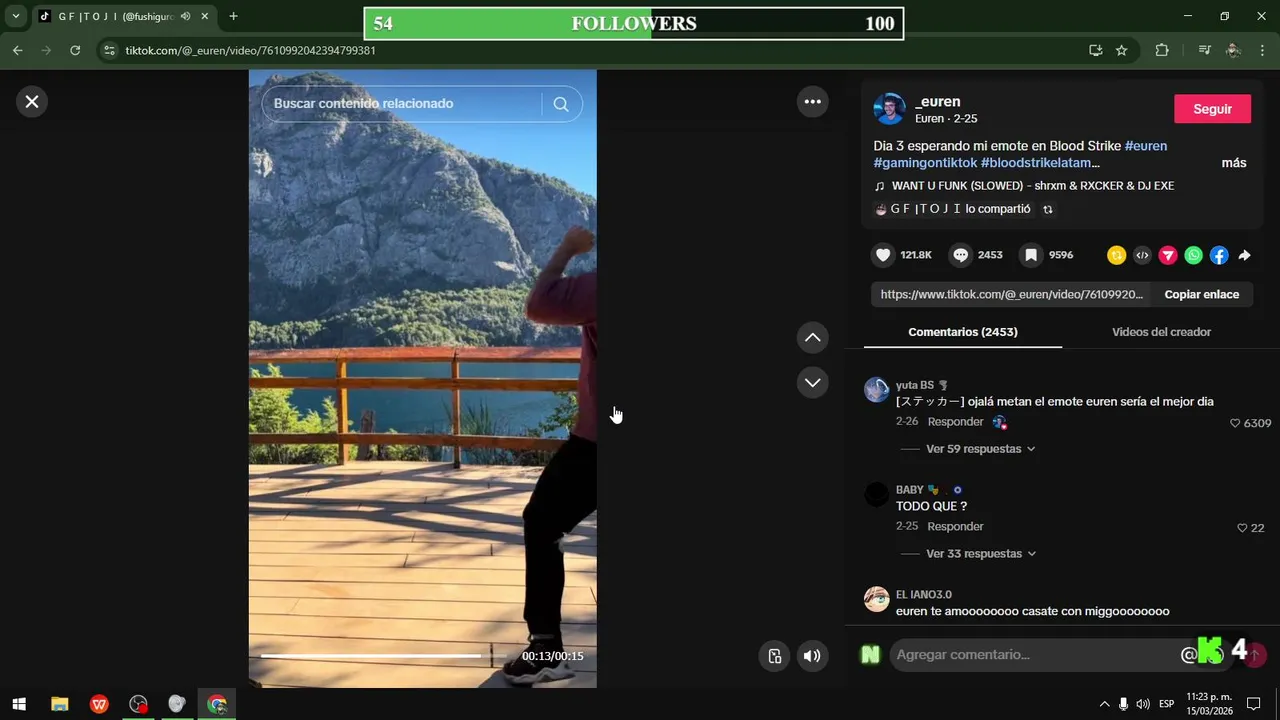Image resolution: width=1280 pixels, height=720 pixels.
Task: Open EL IANO3.0 commenter avatar
Action: click(x=876, y=599)
